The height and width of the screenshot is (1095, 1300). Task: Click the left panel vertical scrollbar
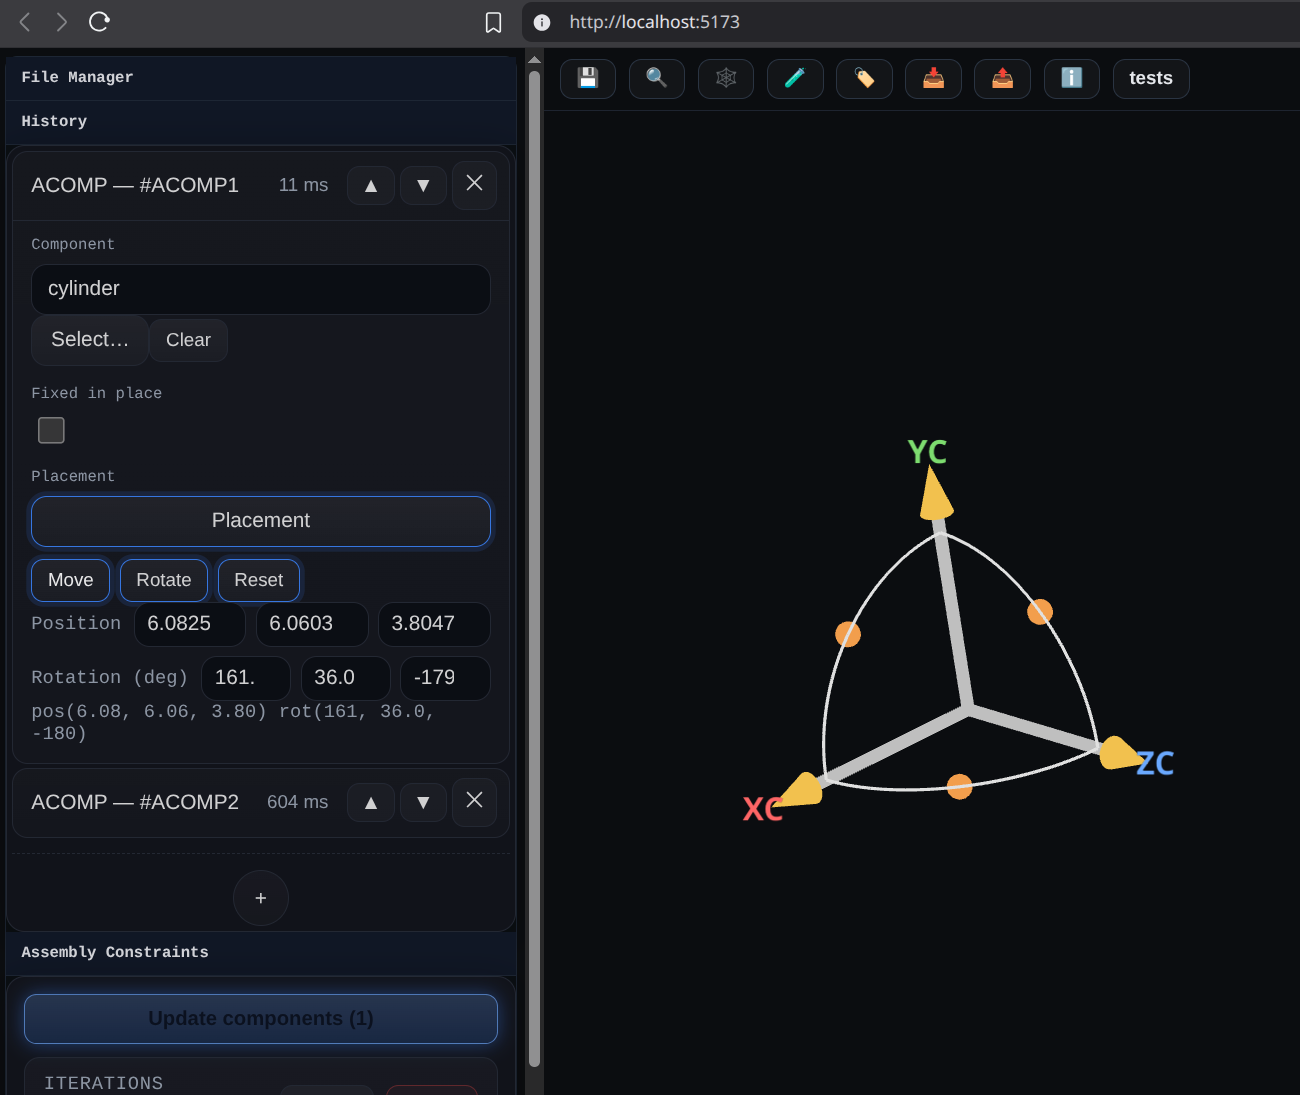(x=534, y=560)
